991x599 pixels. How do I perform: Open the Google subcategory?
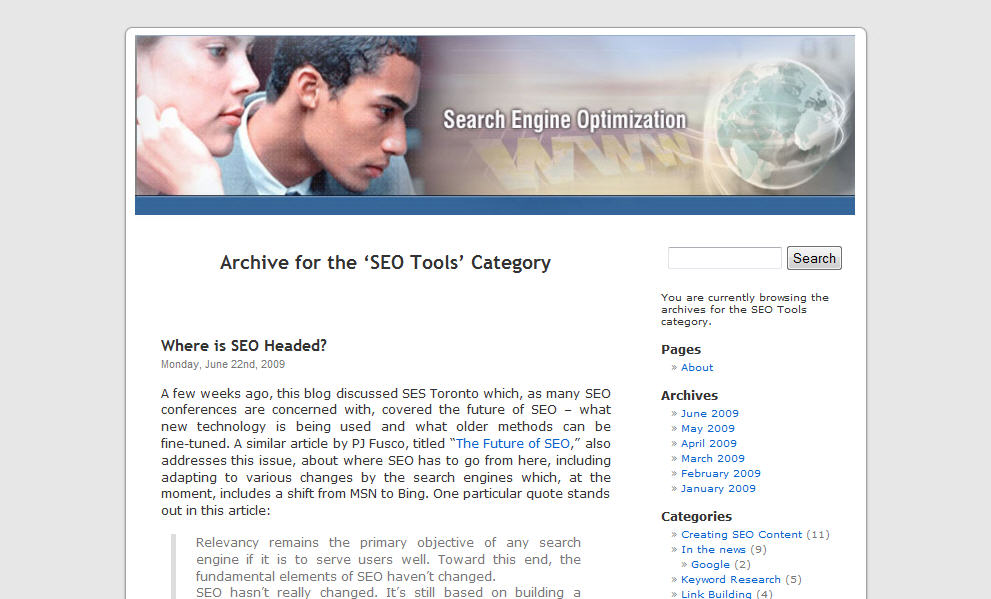708,564
